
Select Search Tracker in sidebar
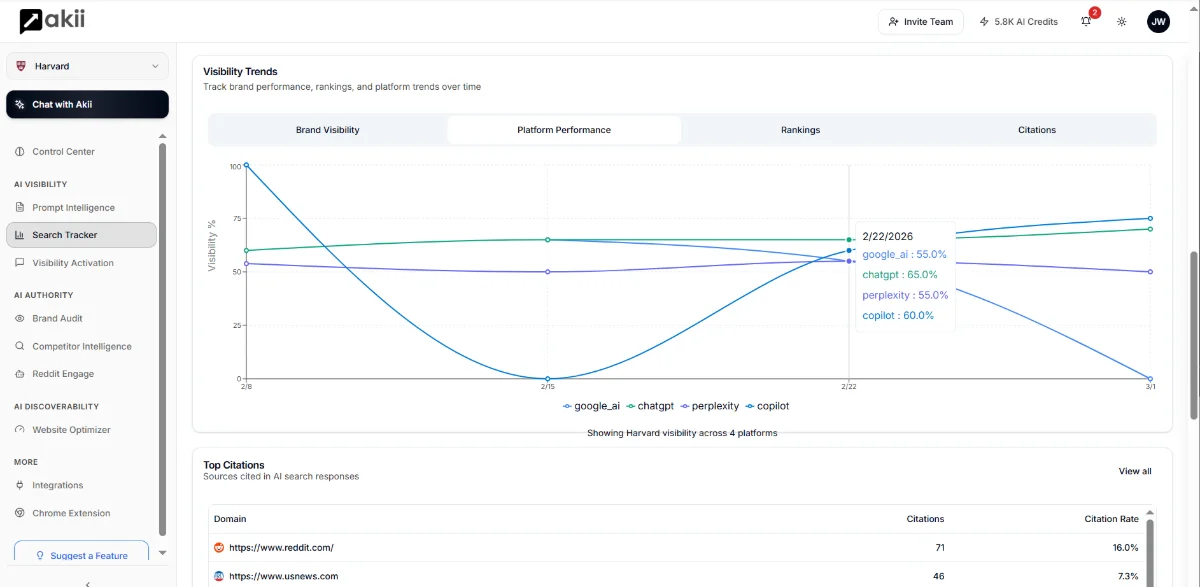click(x=81, y=235)
